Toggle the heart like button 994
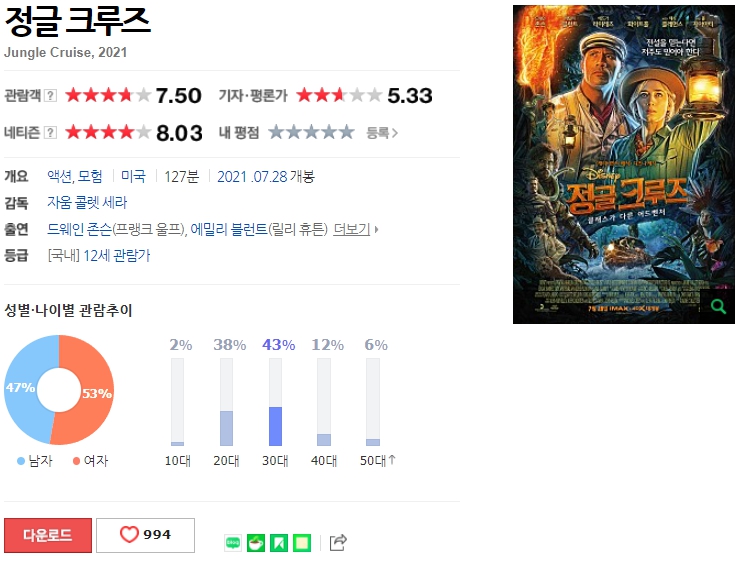The width and height of the screenshot is (738, 563). click(145, 535)
